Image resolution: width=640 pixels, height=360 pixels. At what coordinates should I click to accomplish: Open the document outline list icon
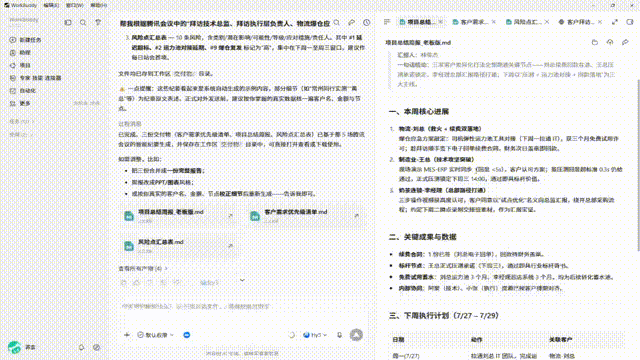[x=387, y=22]
